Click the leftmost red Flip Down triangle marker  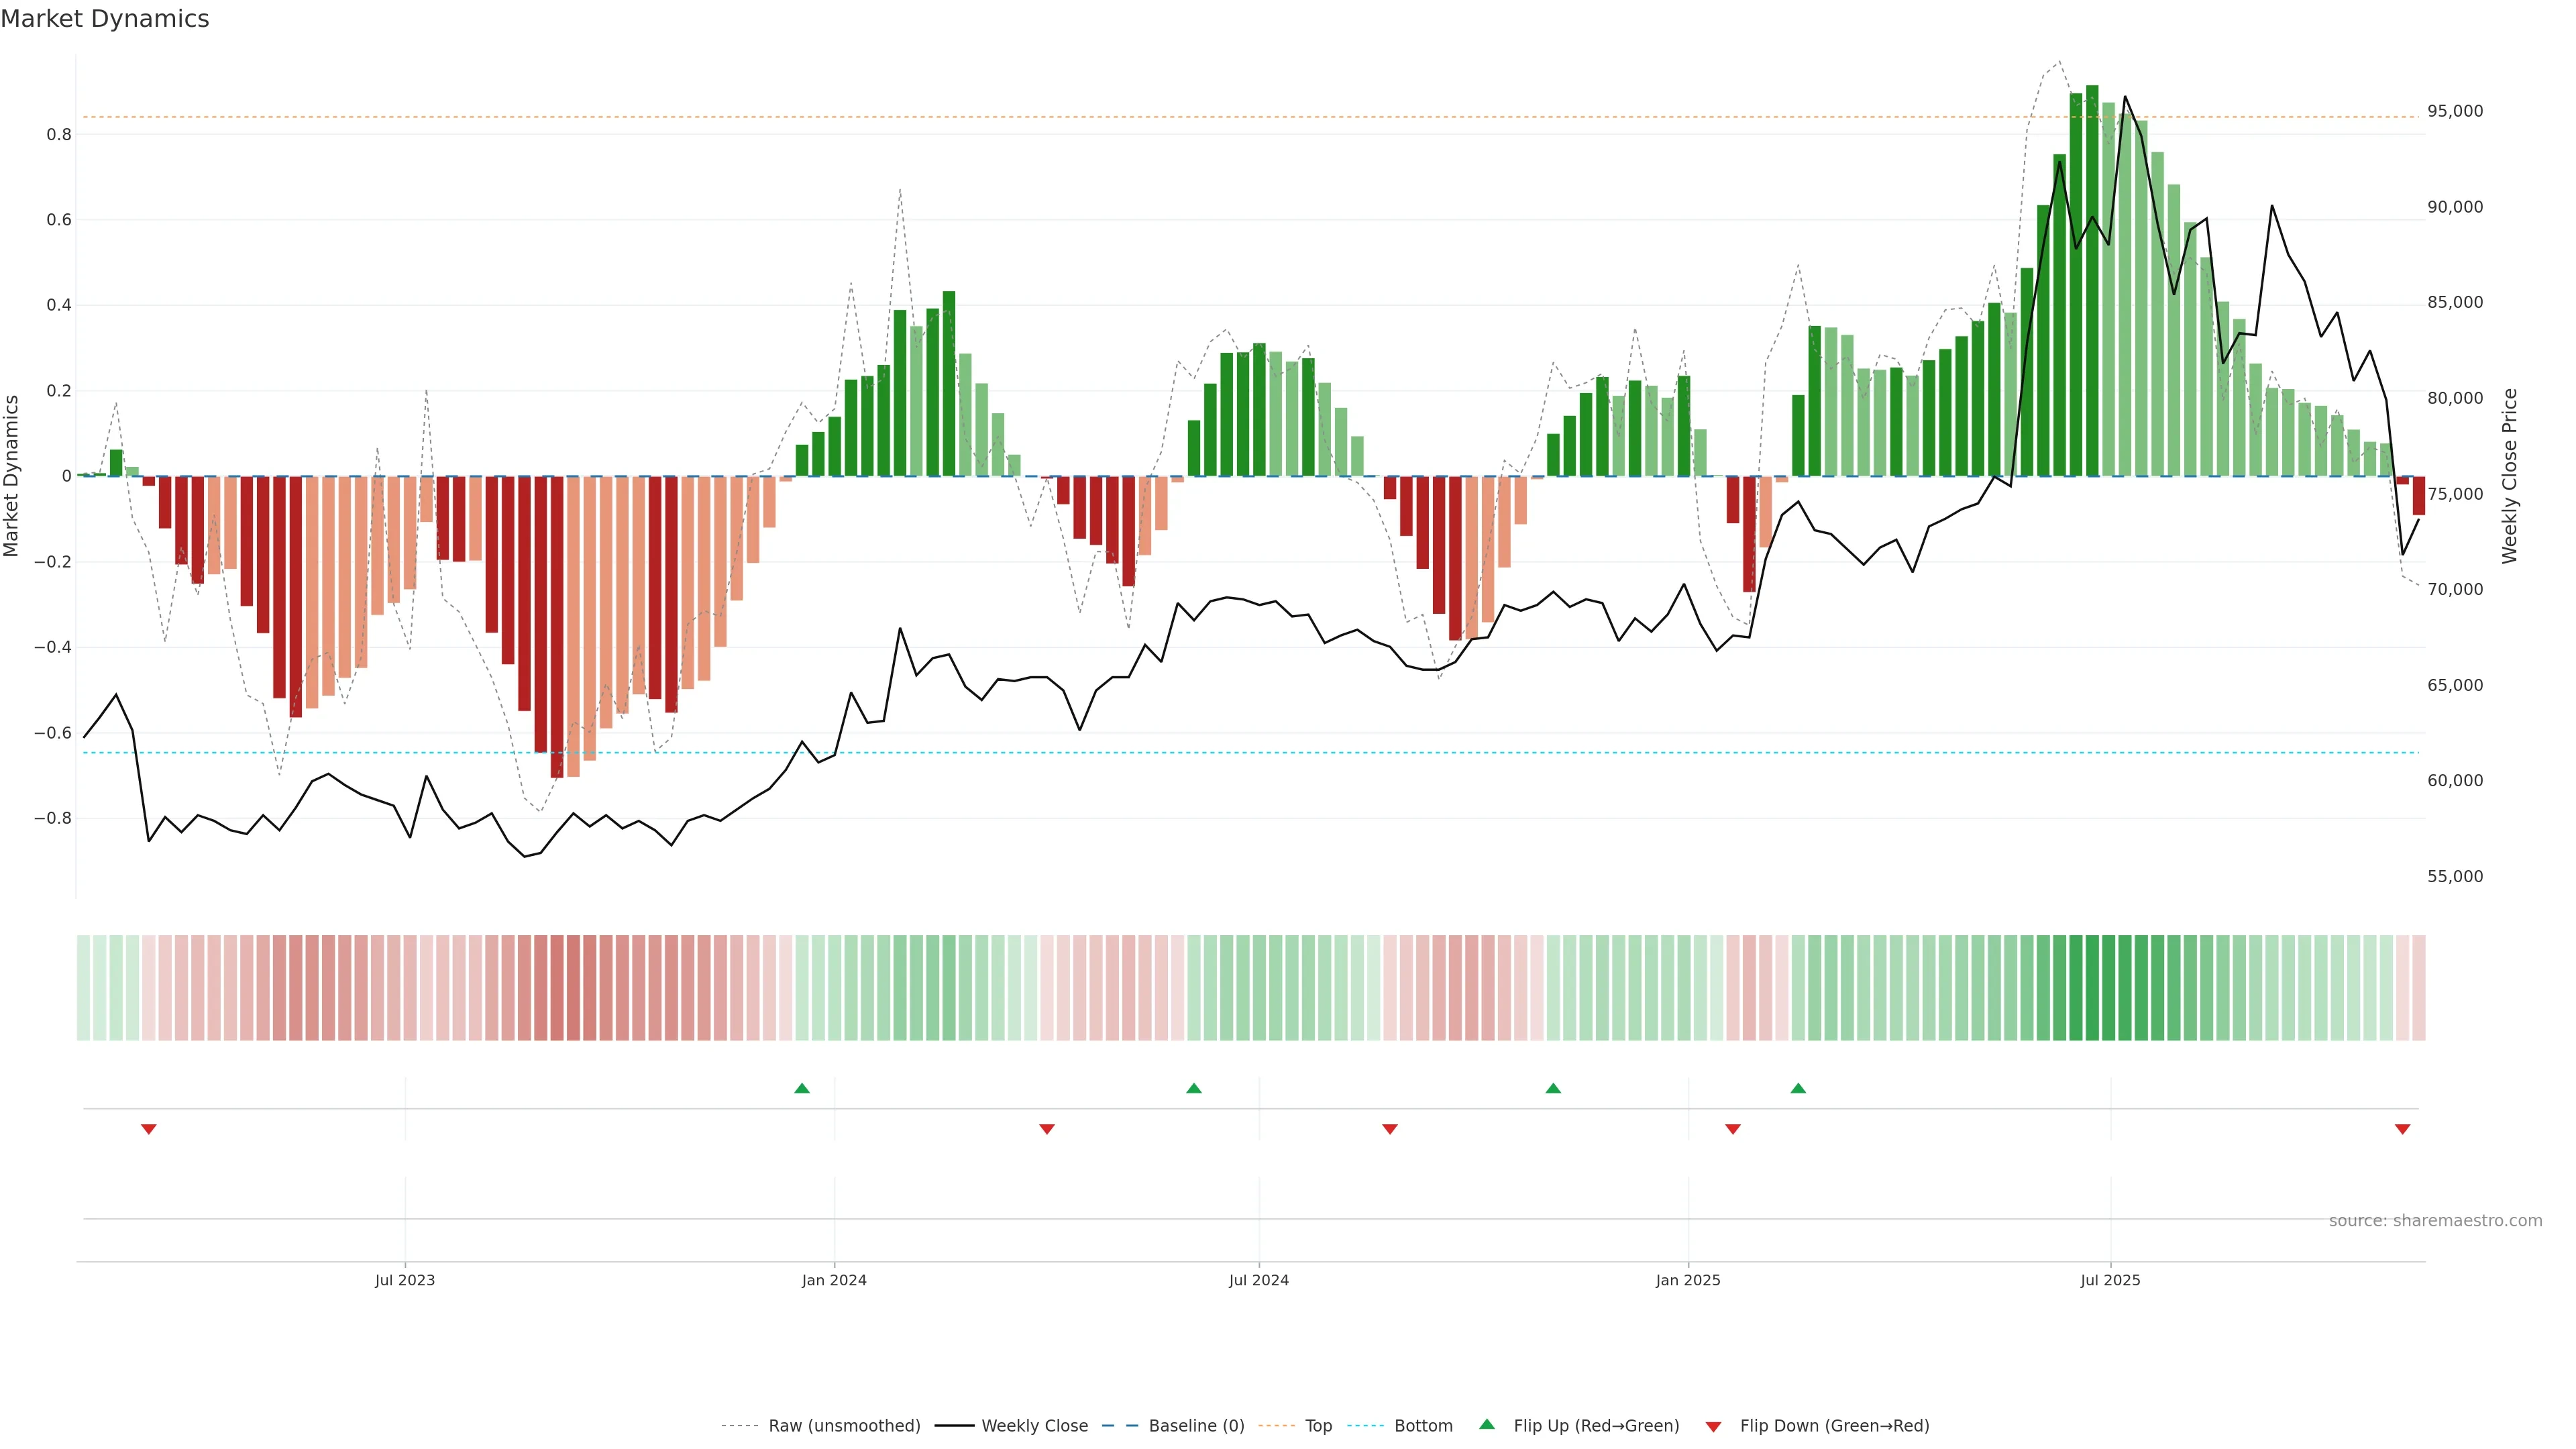click(x=149, y=1129)
